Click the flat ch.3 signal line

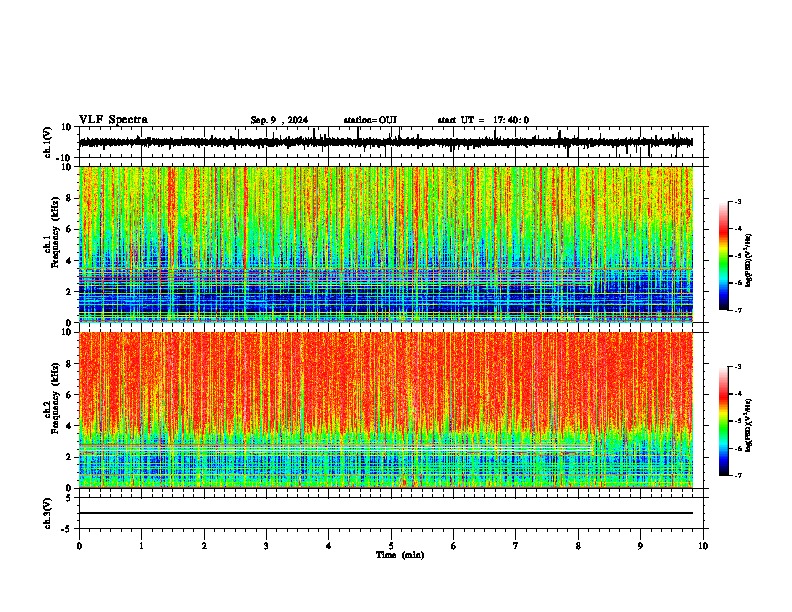(386, 513)
